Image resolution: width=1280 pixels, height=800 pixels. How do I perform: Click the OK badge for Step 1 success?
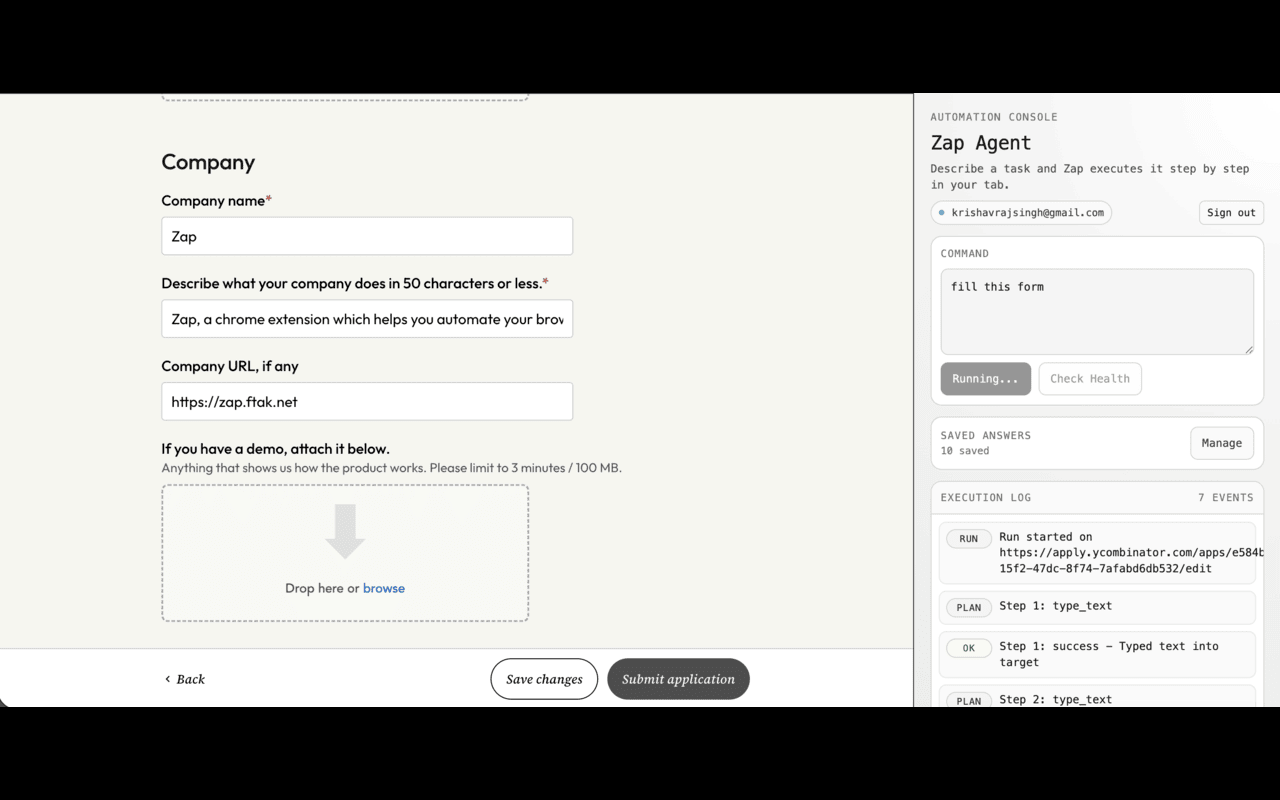click(969, 648)
